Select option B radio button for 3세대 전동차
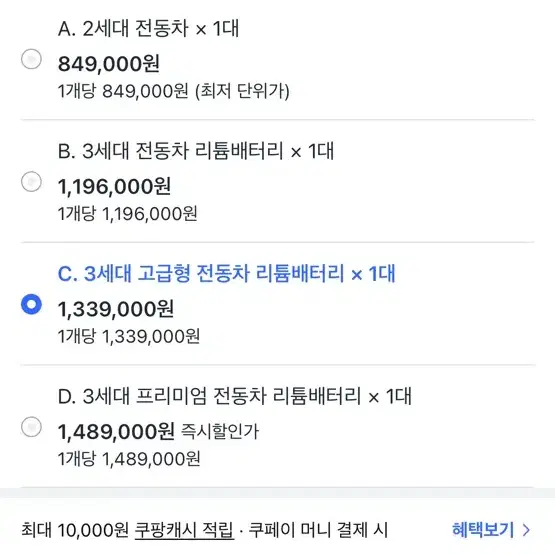The height and width of the screenshot is (555, 555). [31, 182]
